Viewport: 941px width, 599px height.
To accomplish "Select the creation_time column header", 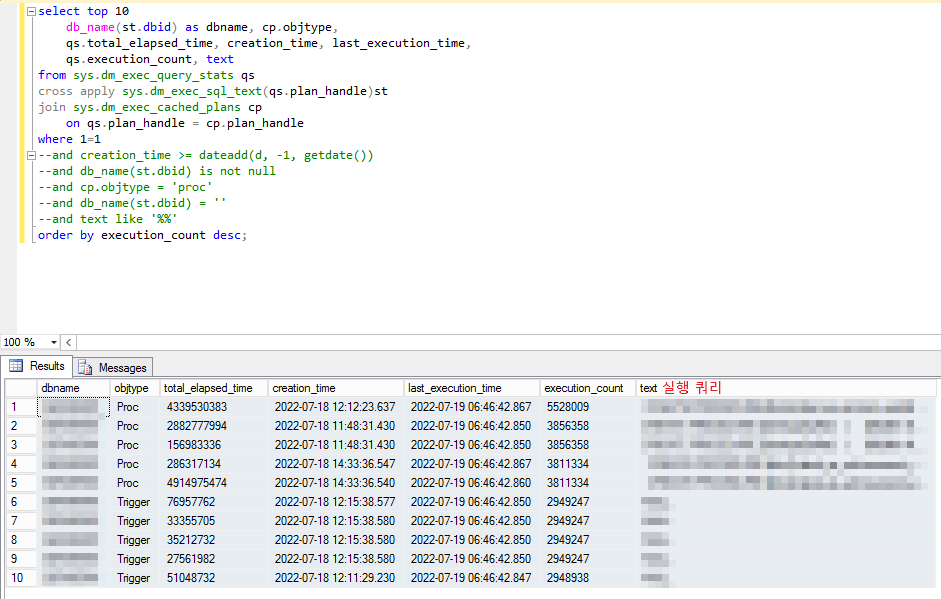I will click(x=336, y=388).
